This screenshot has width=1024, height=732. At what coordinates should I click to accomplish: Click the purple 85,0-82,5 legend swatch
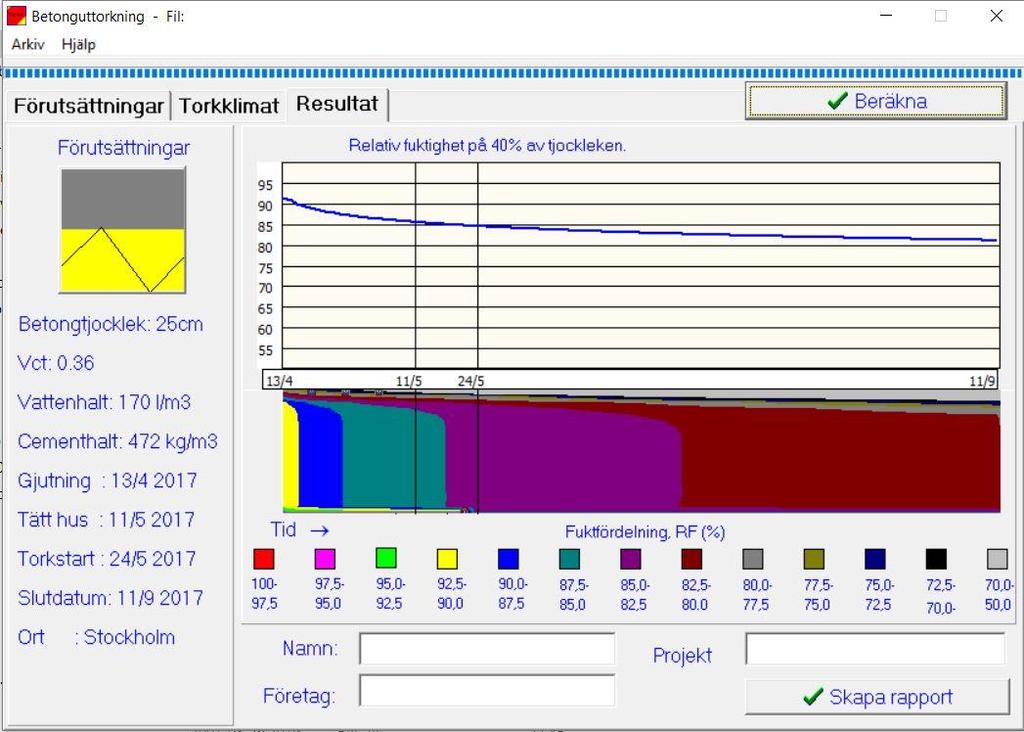(x=630, y=559)
